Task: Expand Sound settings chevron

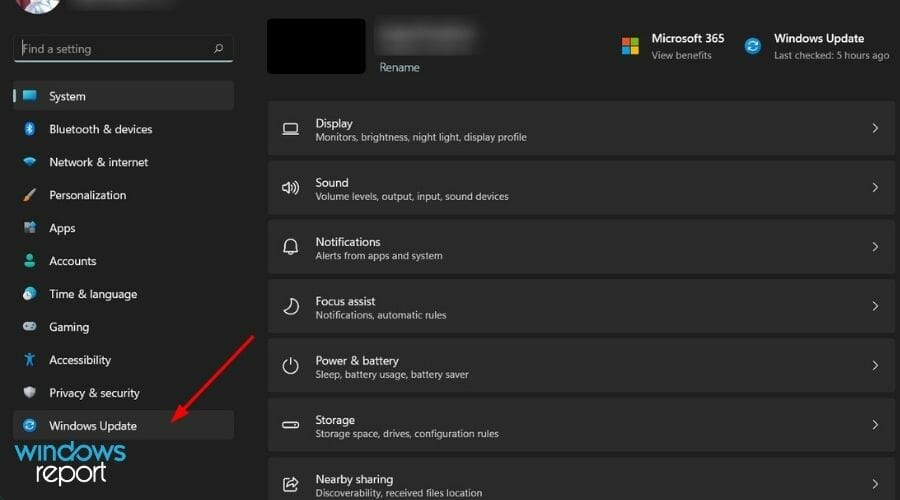Action: tap(875, 188)
